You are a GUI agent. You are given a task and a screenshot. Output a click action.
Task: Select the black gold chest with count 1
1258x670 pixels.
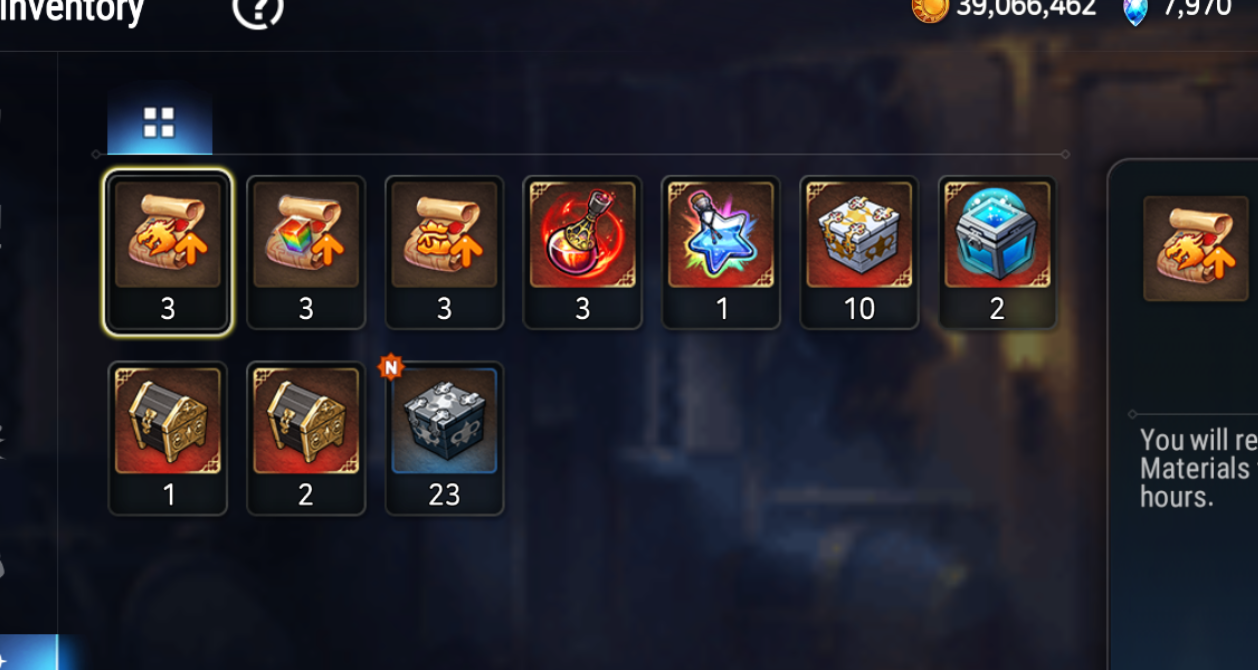tap(168, 438)
